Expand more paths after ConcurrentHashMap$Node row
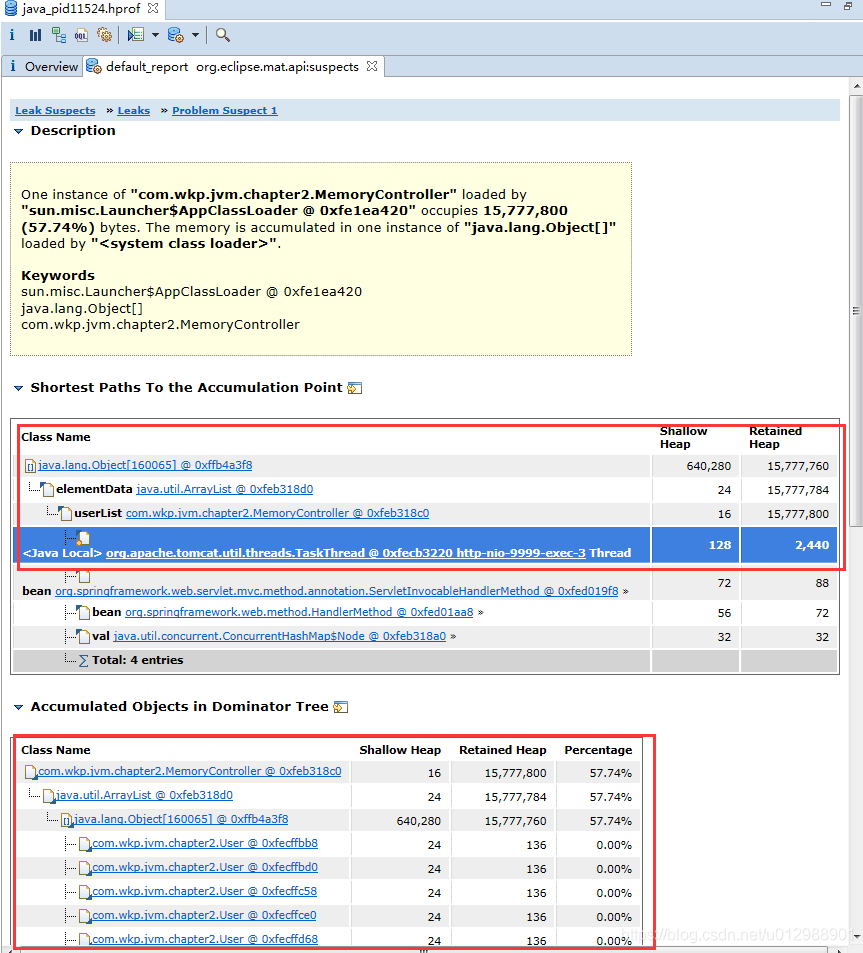This screenshot has width=863, height=953. 453,636
